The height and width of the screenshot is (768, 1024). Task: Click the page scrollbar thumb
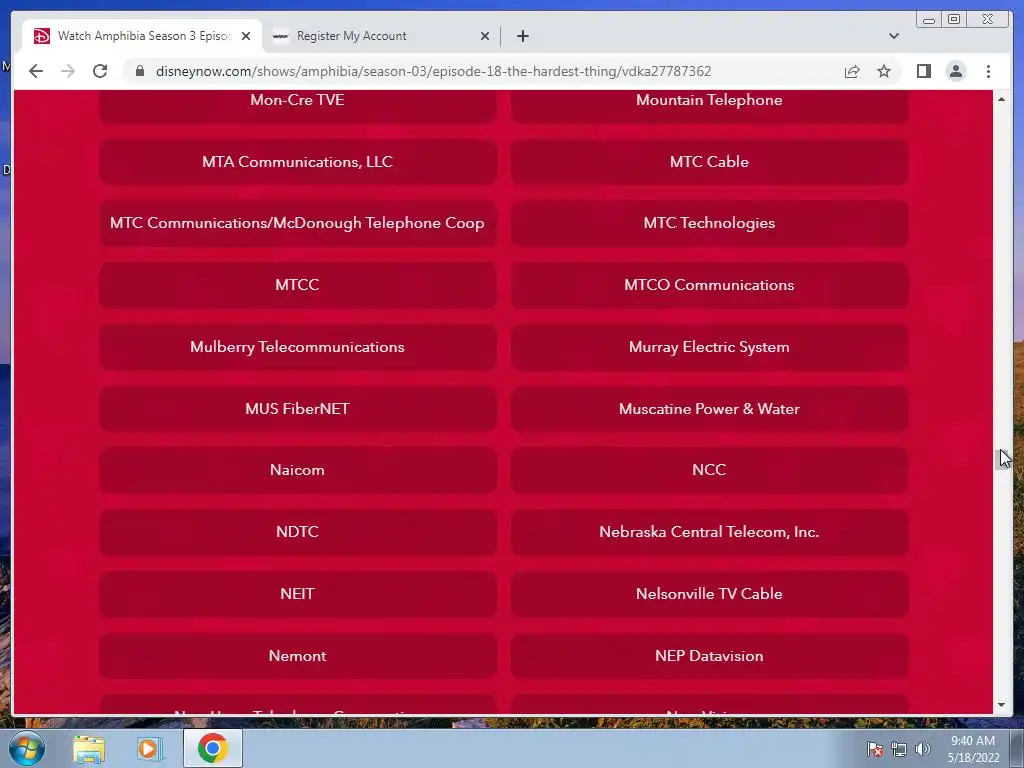pos(1002,459)
